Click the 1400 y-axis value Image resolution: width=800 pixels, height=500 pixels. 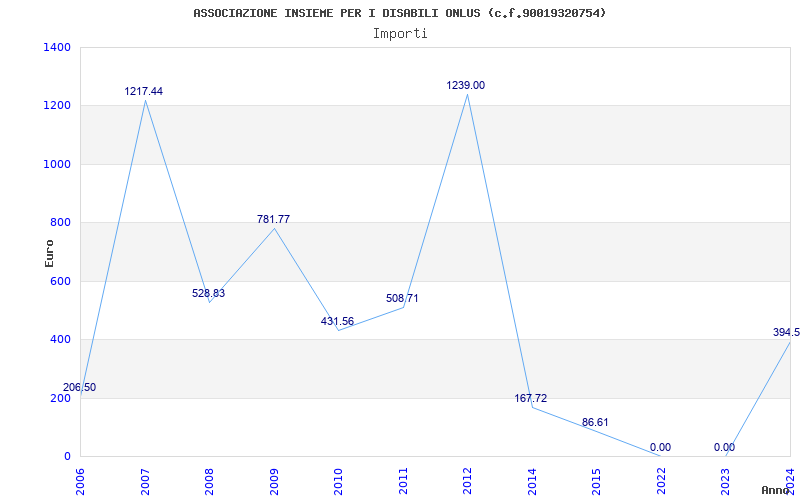click(58, 47)
